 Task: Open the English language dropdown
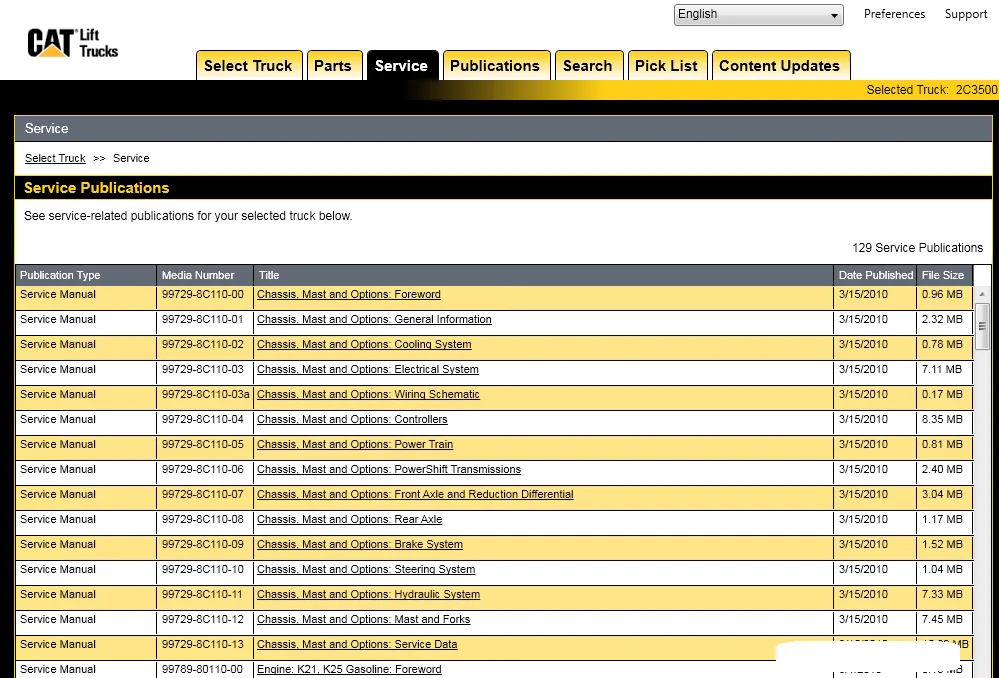point(758,15)
